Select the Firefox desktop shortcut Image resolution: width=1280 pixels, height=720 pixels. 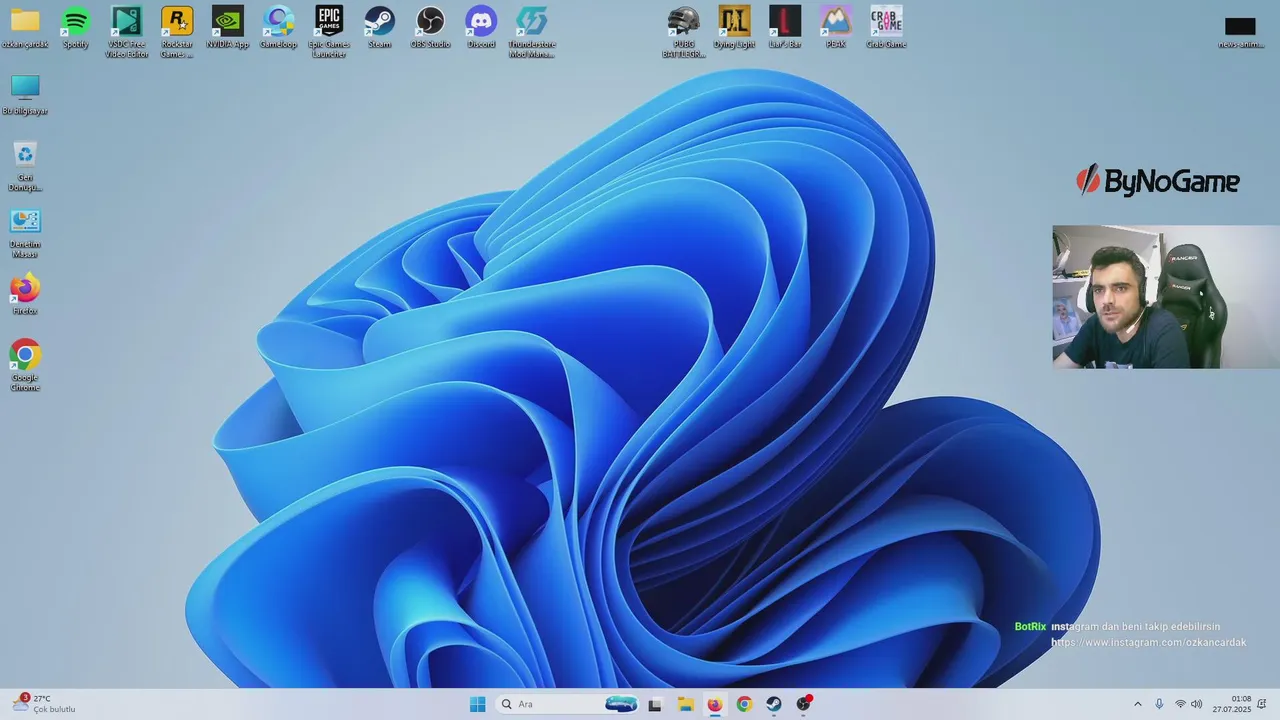tap(25, 294)
